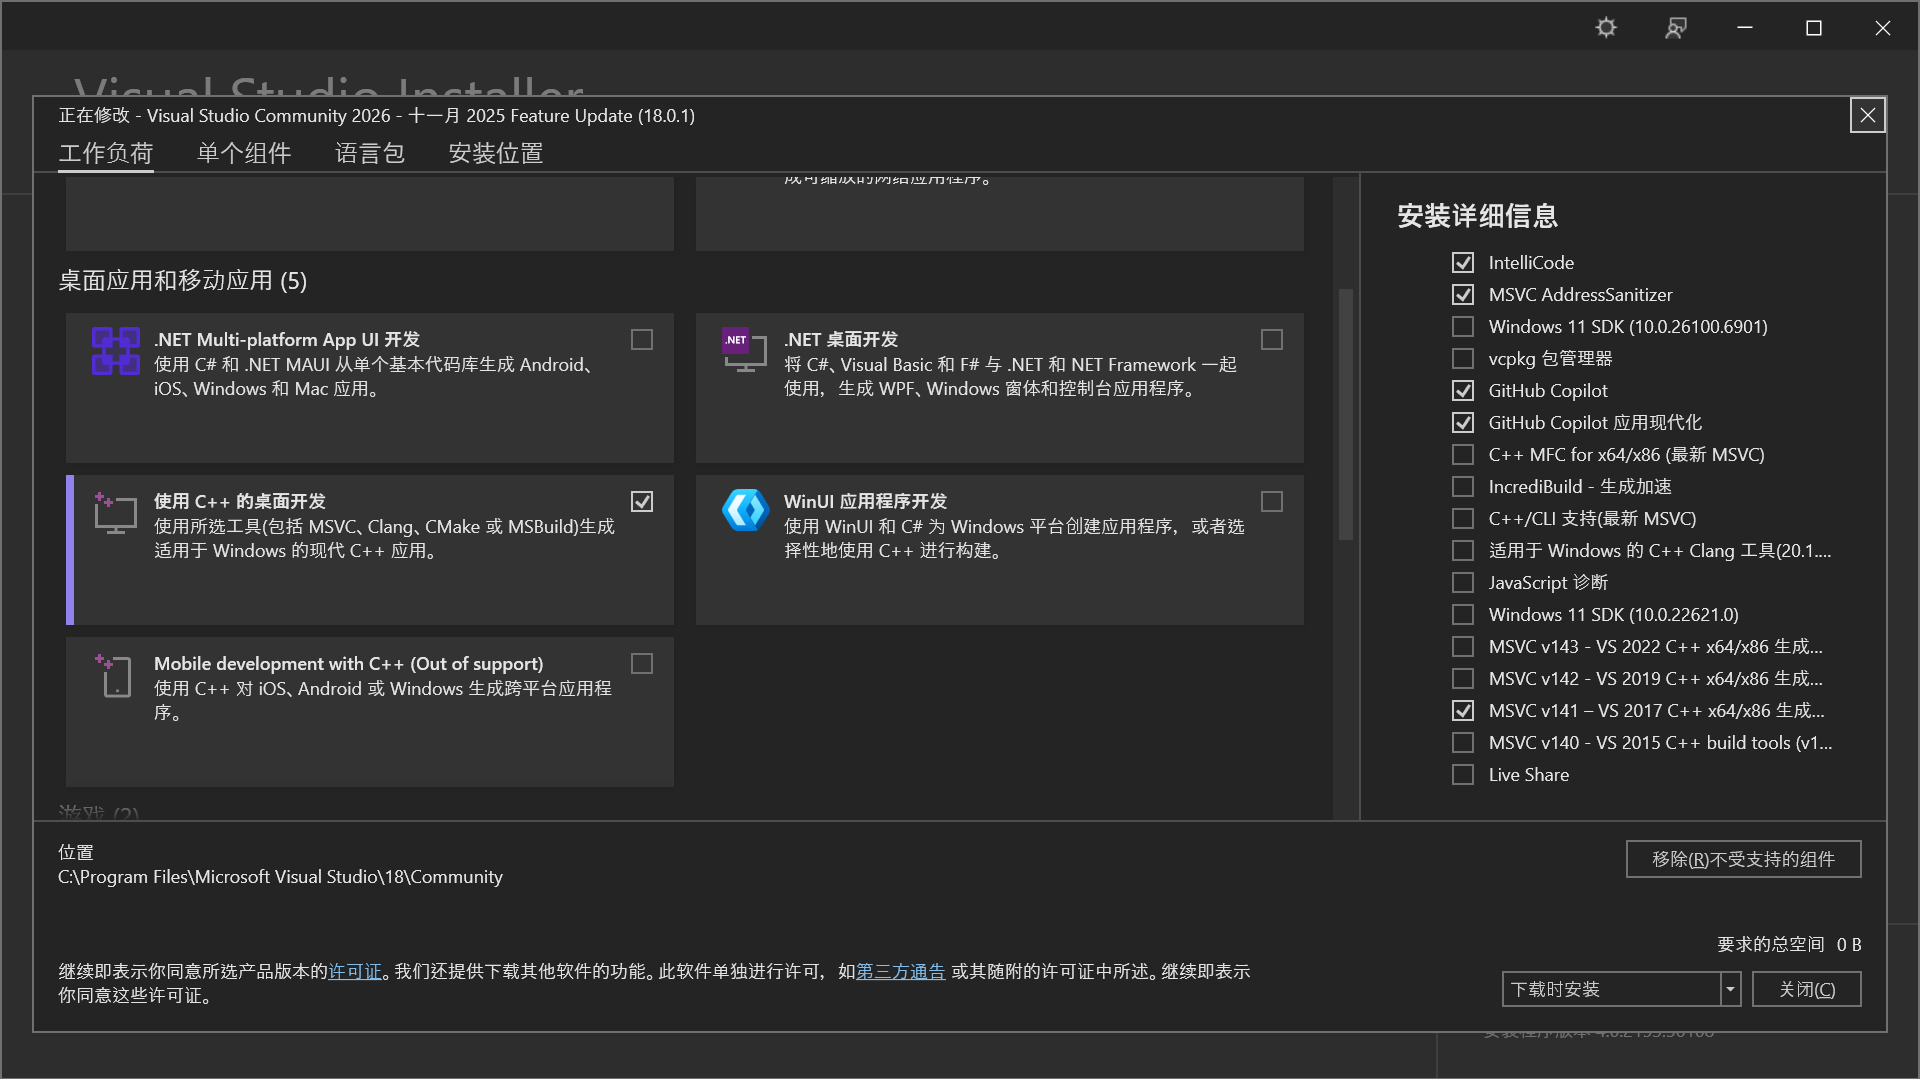Go to the 安装位置 tab
The width and height of the screenshot is (1920, 1079).
click(x=495, y=153)
